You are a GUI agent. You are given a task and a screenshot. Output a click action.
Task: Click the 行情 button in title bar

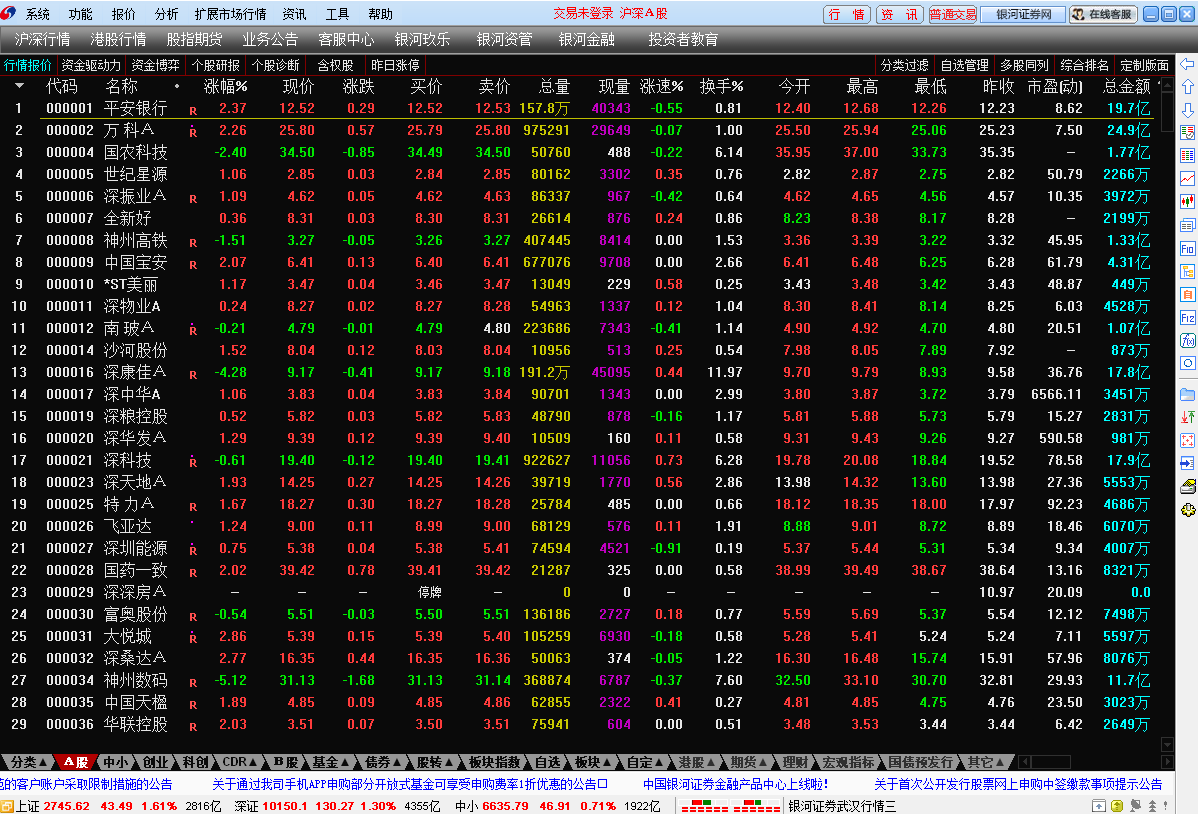click(847, 15)
